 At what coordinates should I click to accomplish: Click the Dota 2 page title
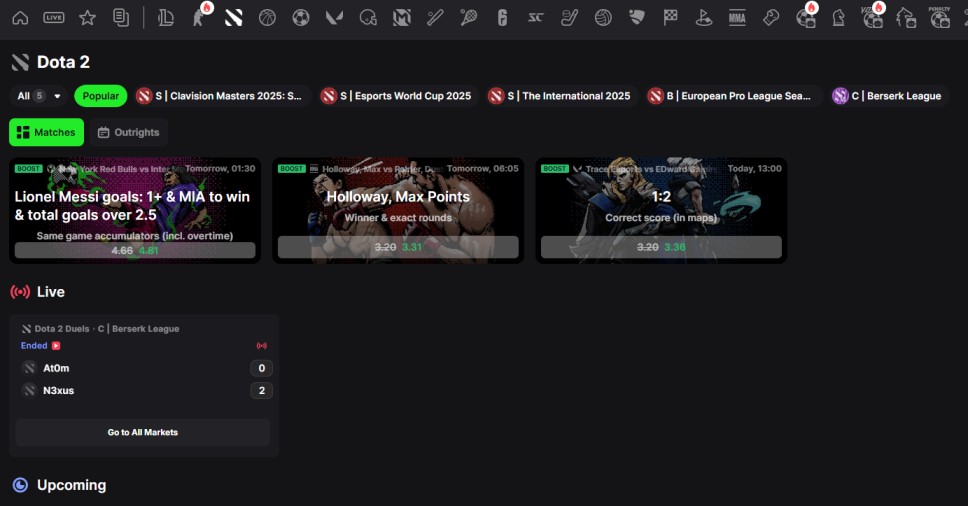(63, 62)
